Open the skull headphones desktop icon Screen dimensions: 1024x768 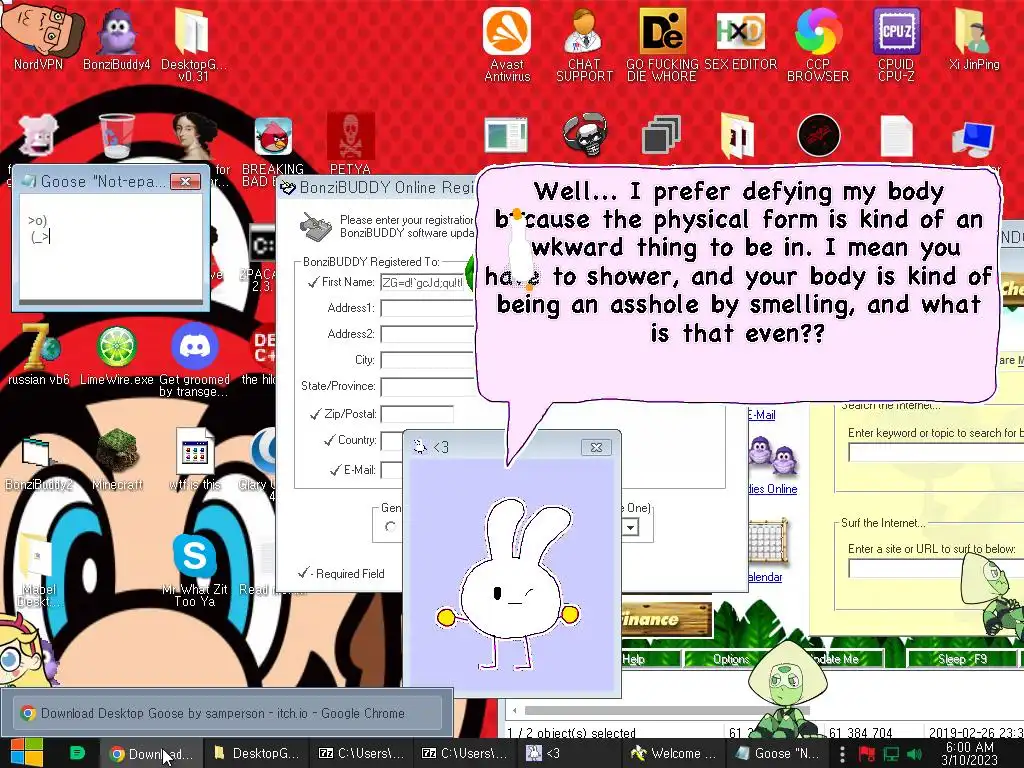pos(584,136)
